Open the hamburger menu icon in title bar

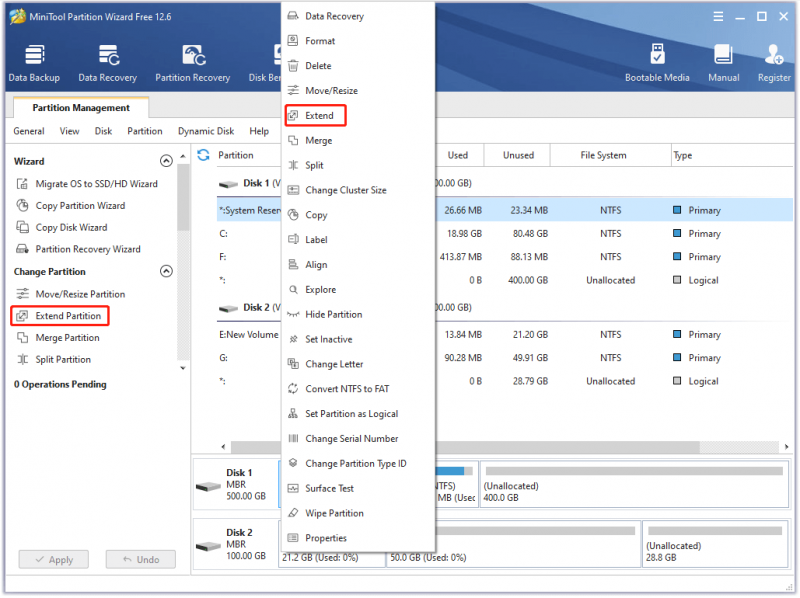point(718,16)
